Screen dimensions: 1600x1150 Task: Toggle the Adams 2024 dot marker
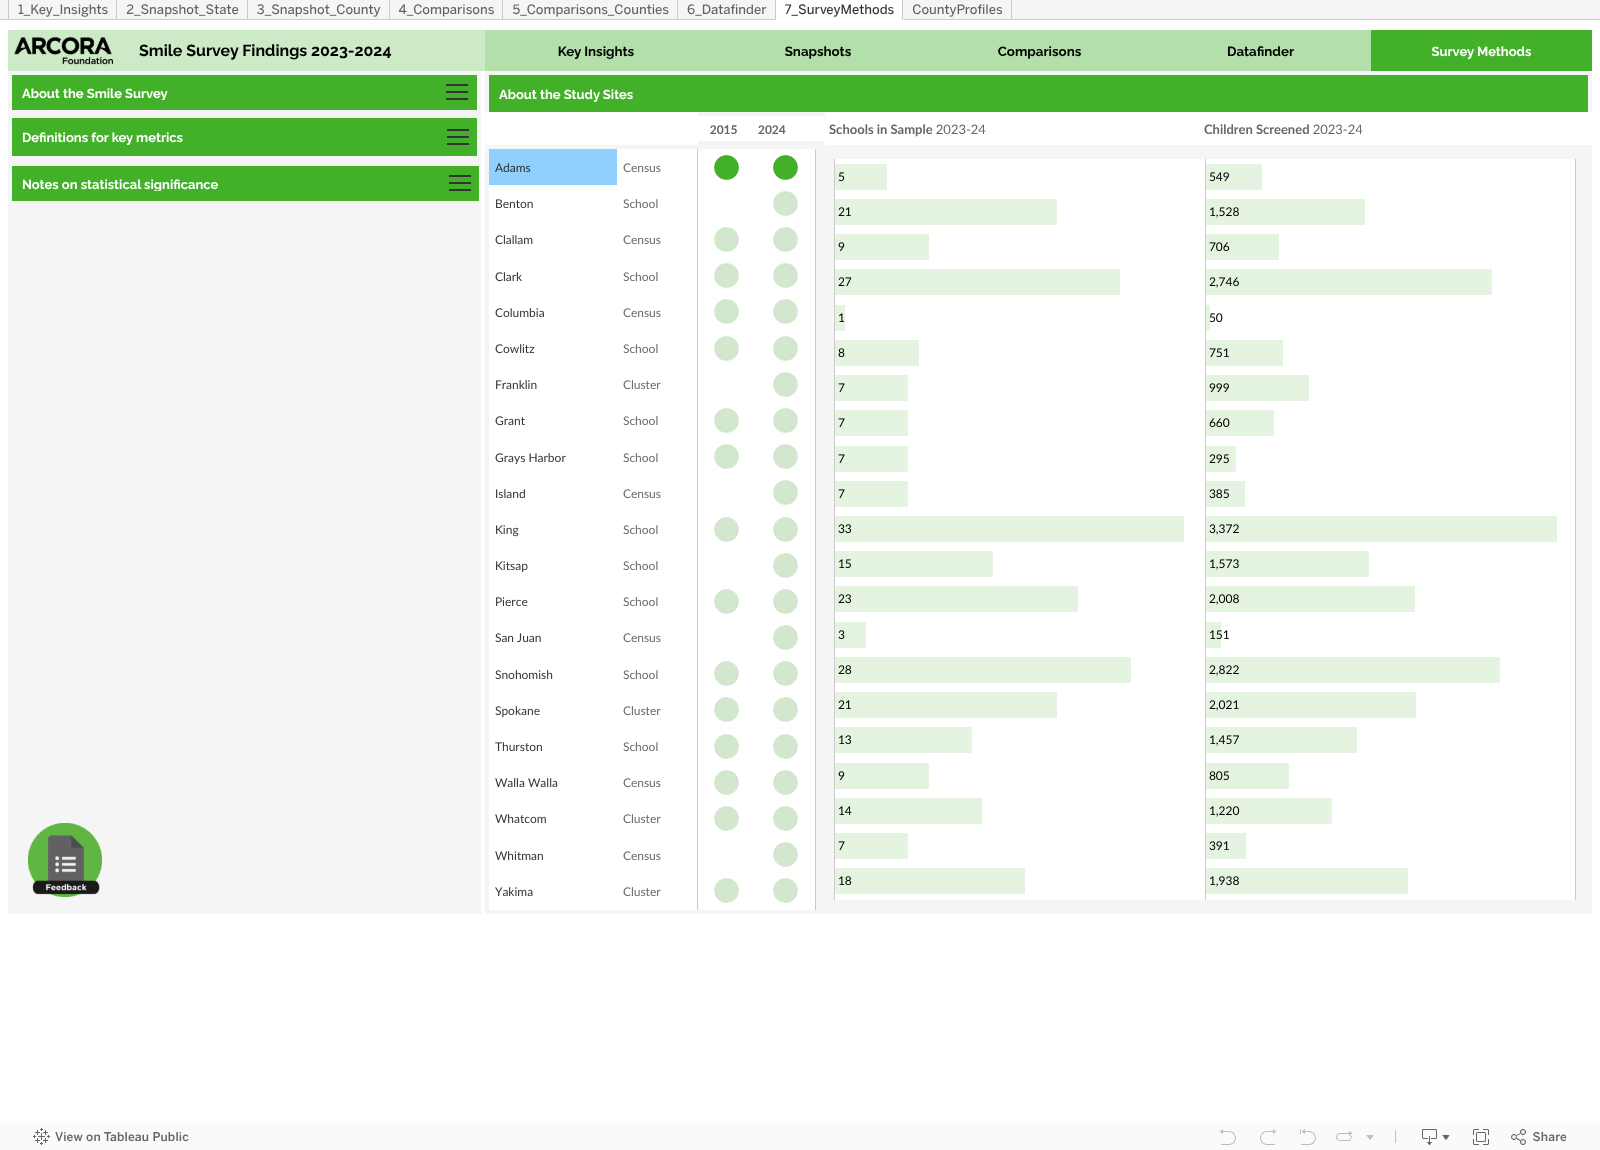click(785, 168)
